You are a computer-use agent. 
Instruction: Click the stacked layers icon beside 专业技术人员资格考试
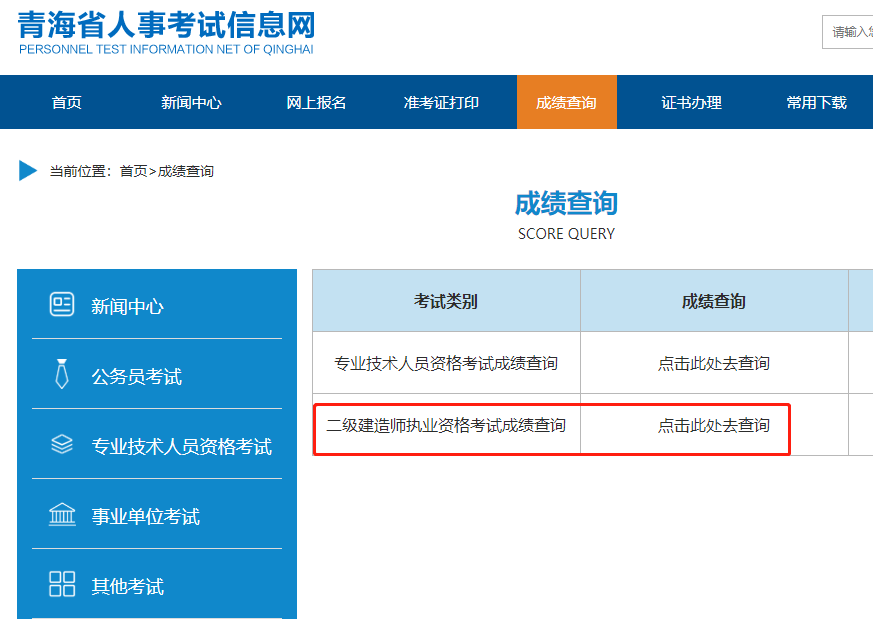tap(62, 443)
